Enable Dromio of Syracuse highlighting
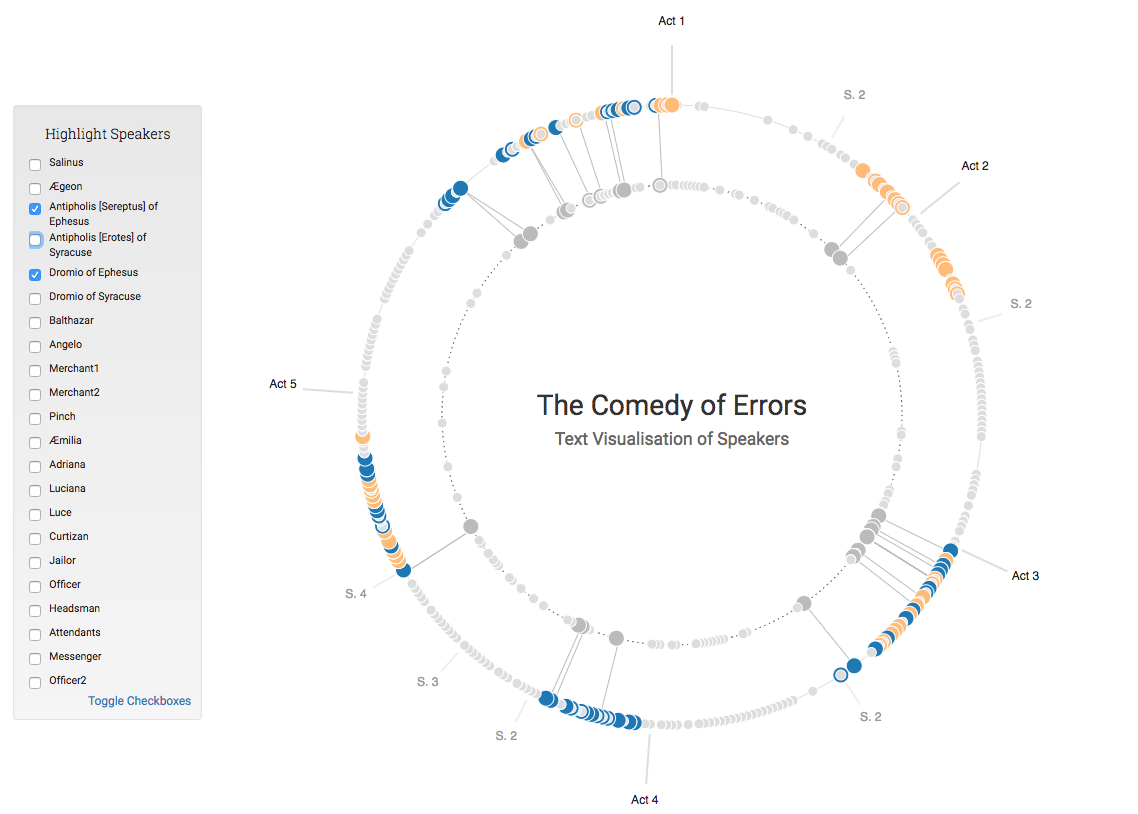Screen dimensions: 1138x814 34,298
